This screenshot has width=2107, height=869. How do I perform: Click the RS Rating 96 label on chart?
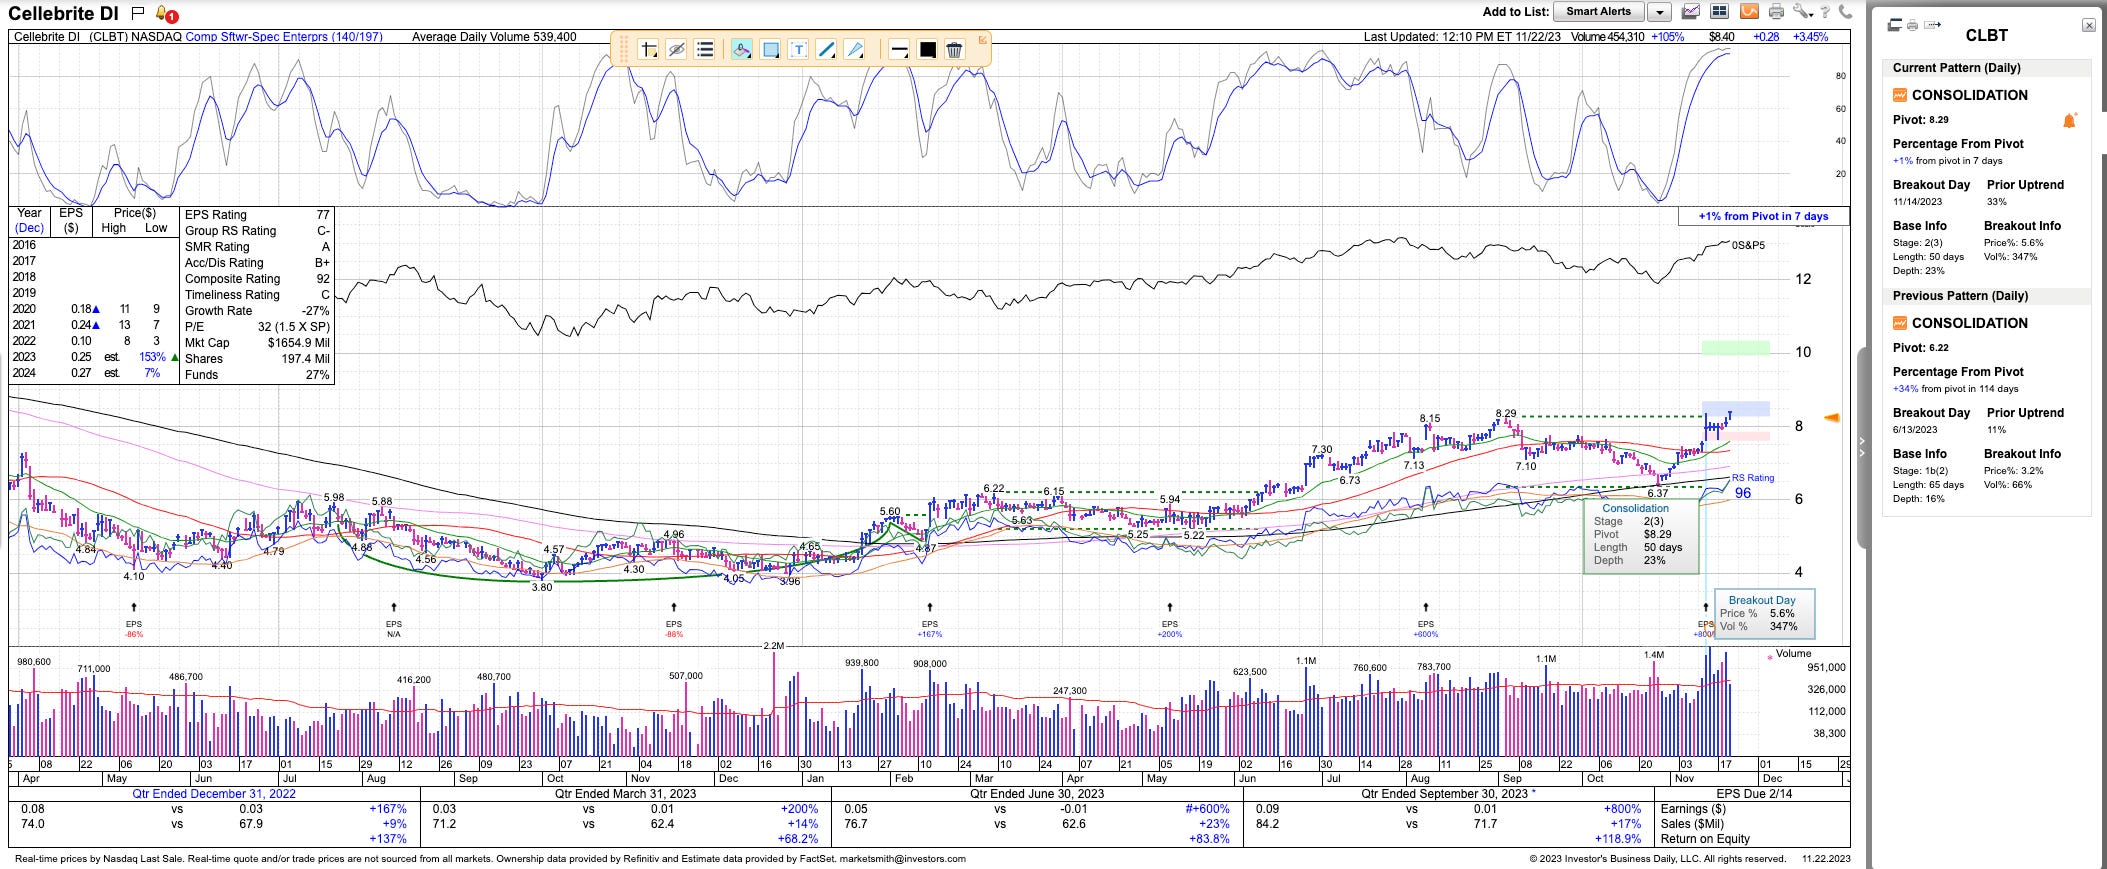(x=1752, y=486)
